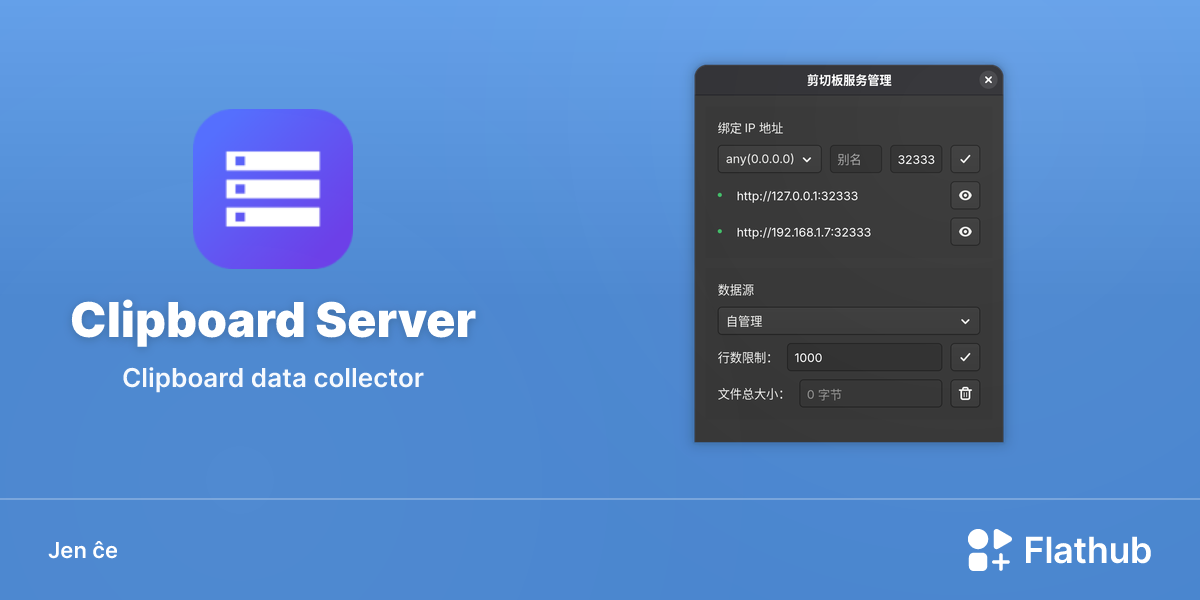Image resolution: width=1200 pixels, height=600 pixels.
Task: Expand the 自管理 data source dropdown
Action: click(849, 321)
